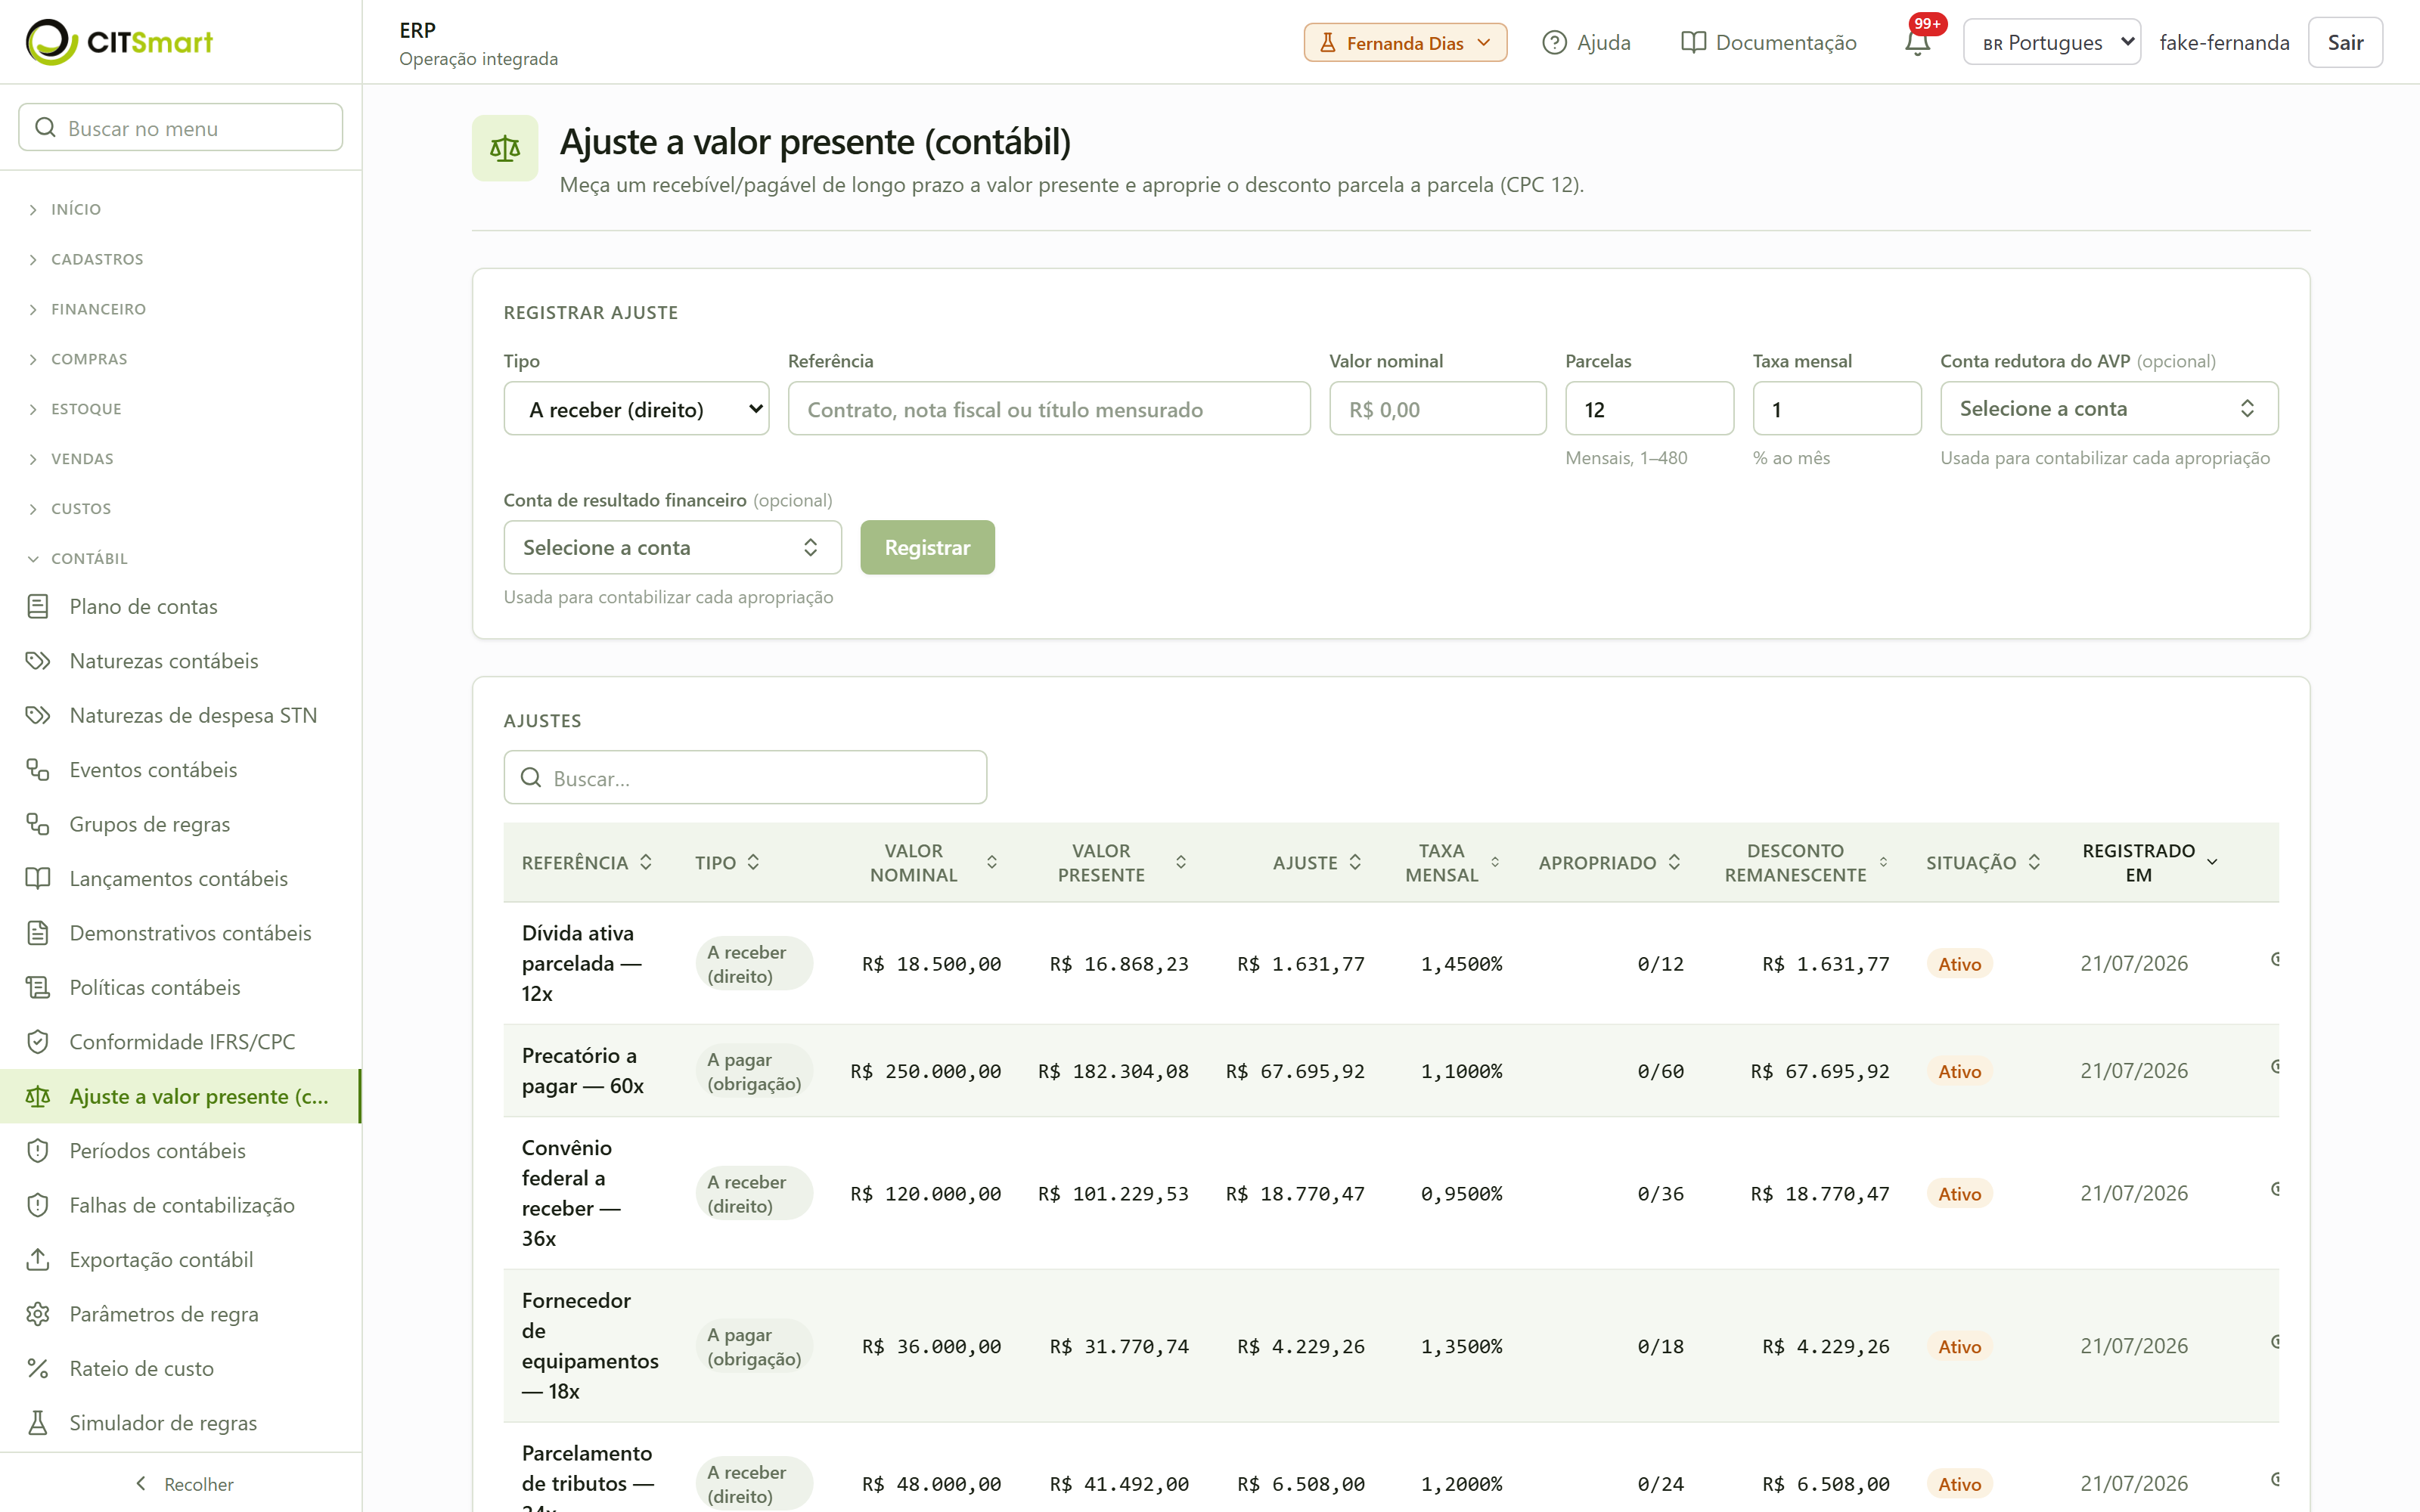Click the Taxa mensal field
This screenshot has height=1512, width=2420.
[x=1836, y=409]
